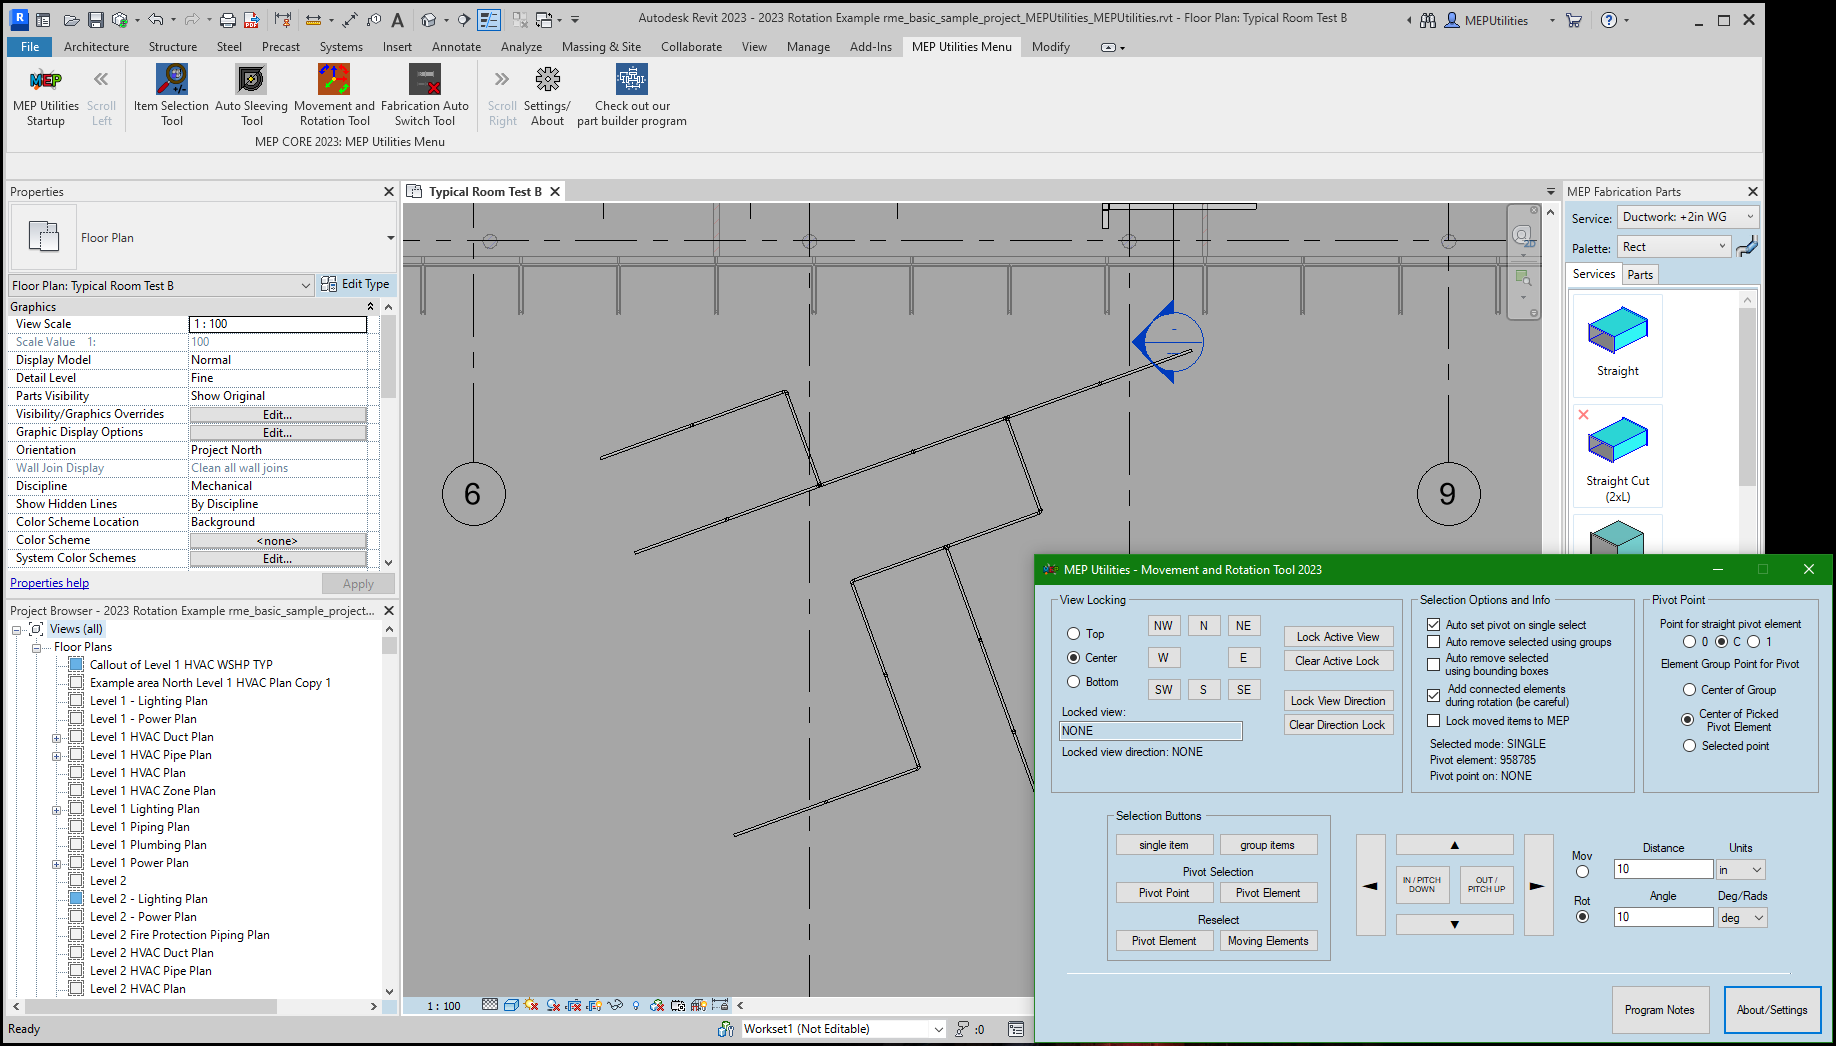The height and width of the screenshot is (1046, 1836).
Task: Open the Parts tab in fabrication panel
Action: [1640, 275]
